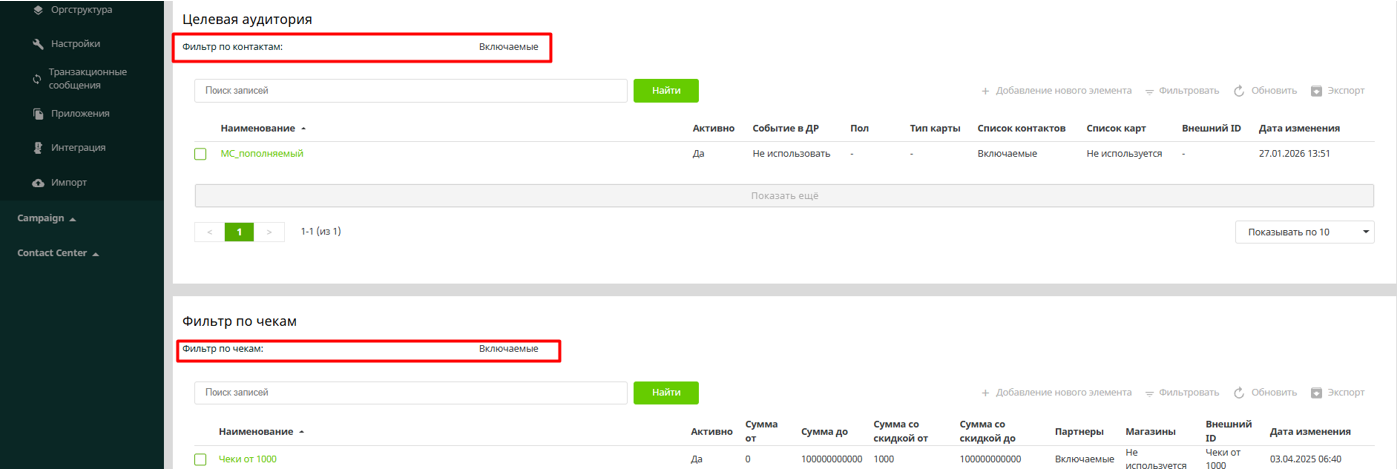Expand the Campaign sidebar section
Viewport: 1397px width, 469px height.
tap(46, 218)
